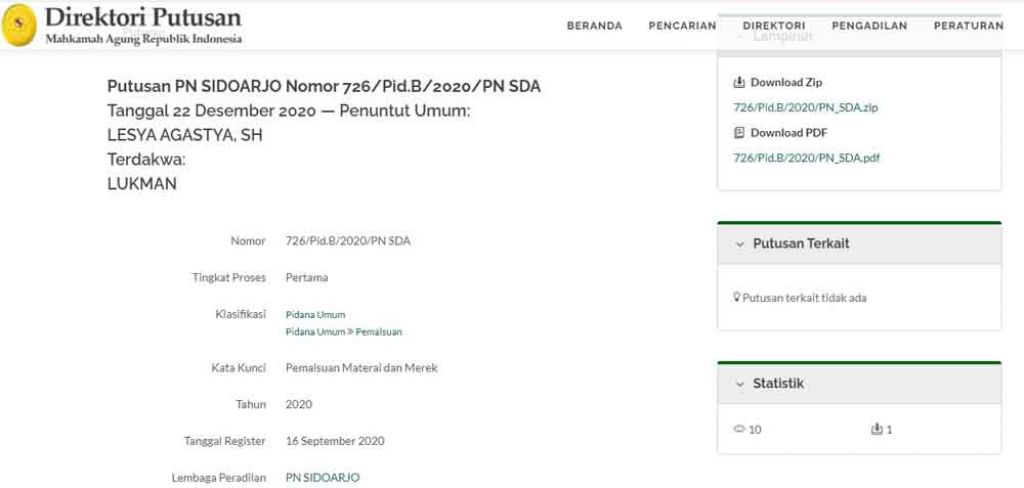Click the Kata Kunci label

tap(238, 368)
